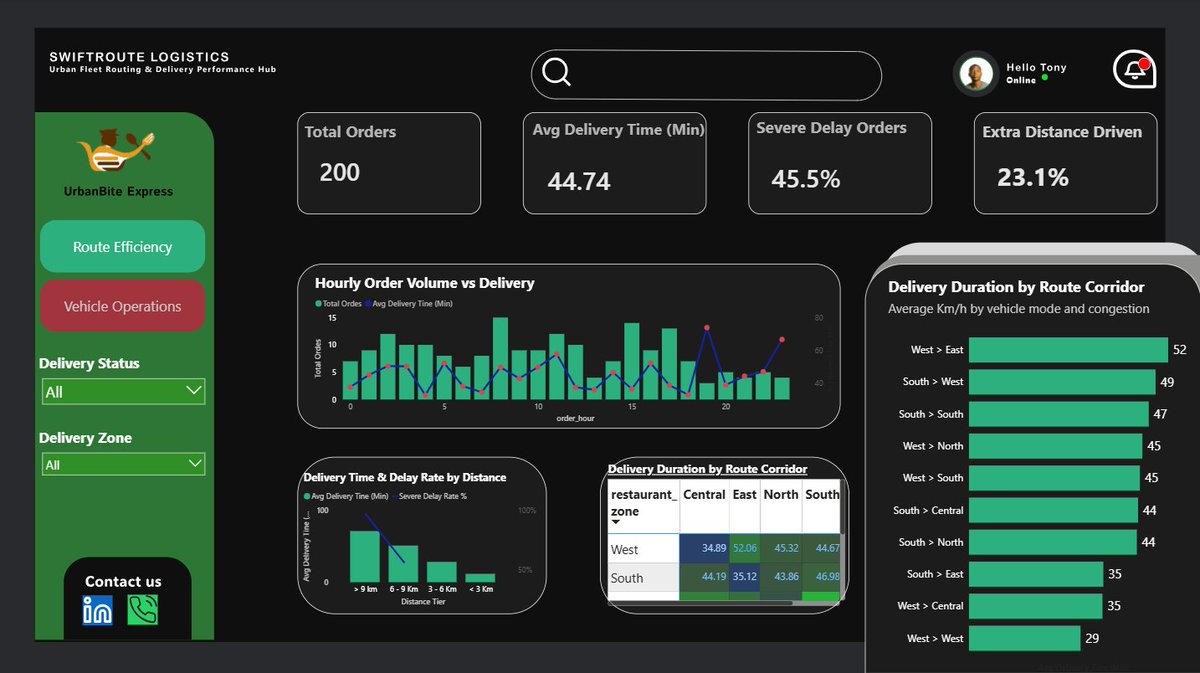Viewport: 1200px width, 673px height.
Task: Click the South > South bar
Action: click(1059, 414)
